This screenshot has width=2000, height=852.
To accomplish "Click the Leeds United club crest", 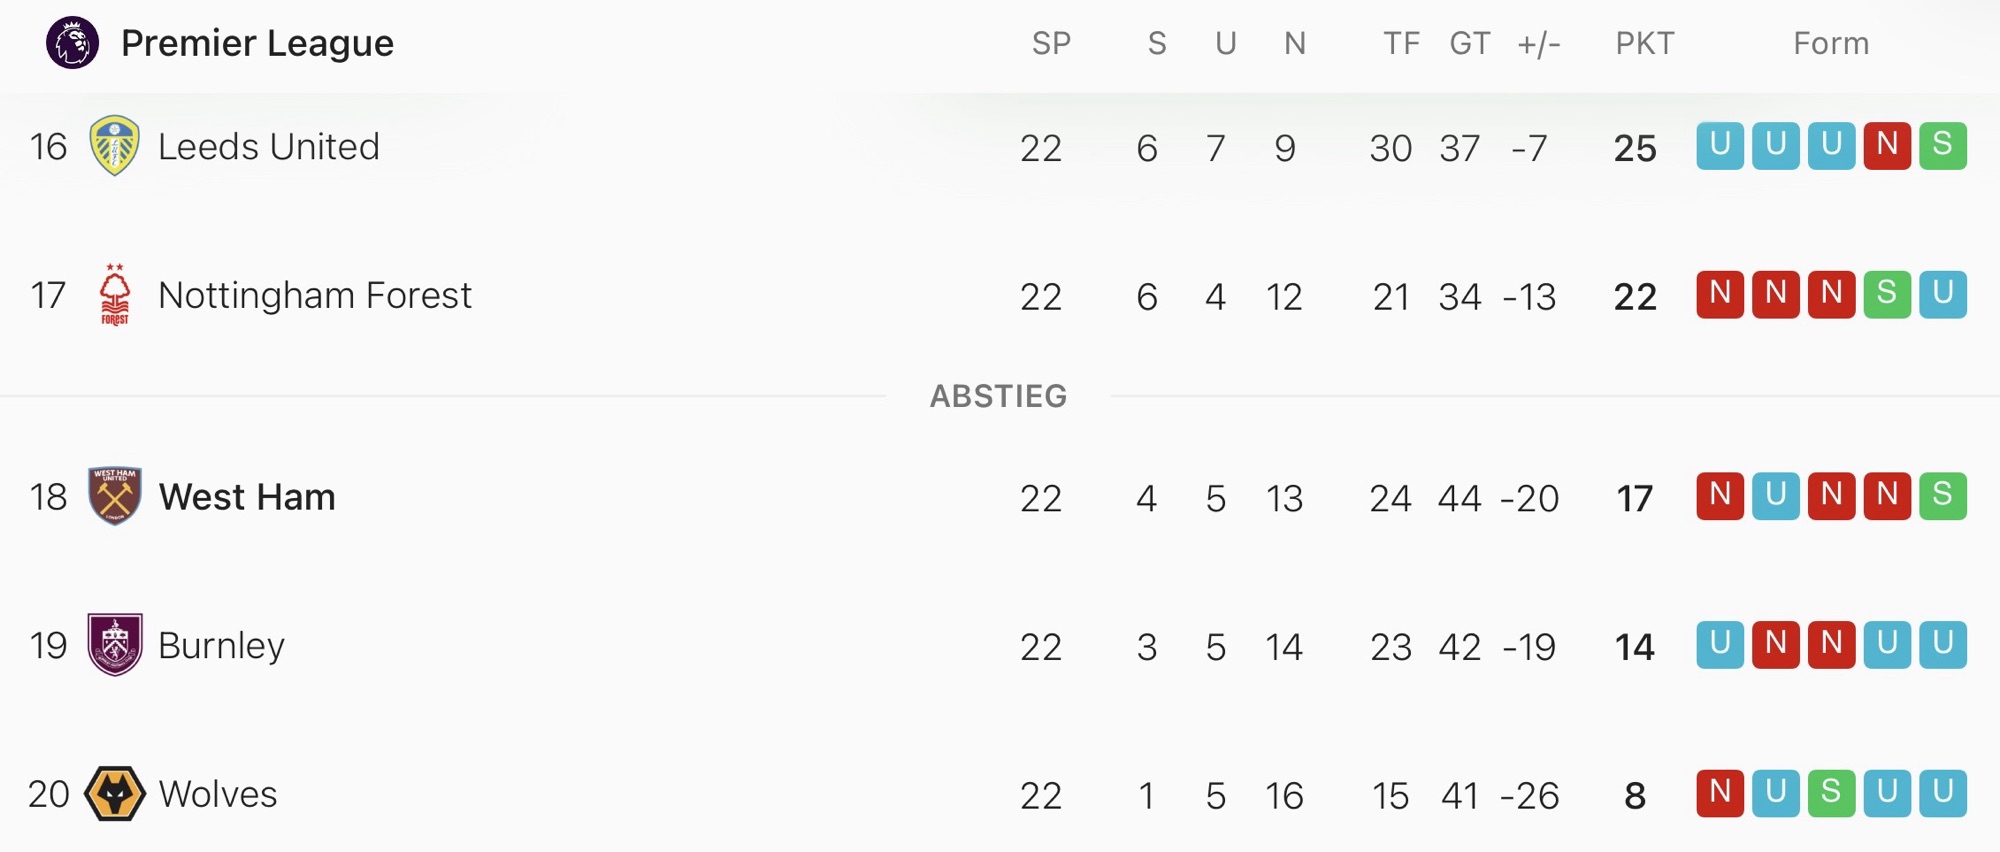I will coord(115,146).
